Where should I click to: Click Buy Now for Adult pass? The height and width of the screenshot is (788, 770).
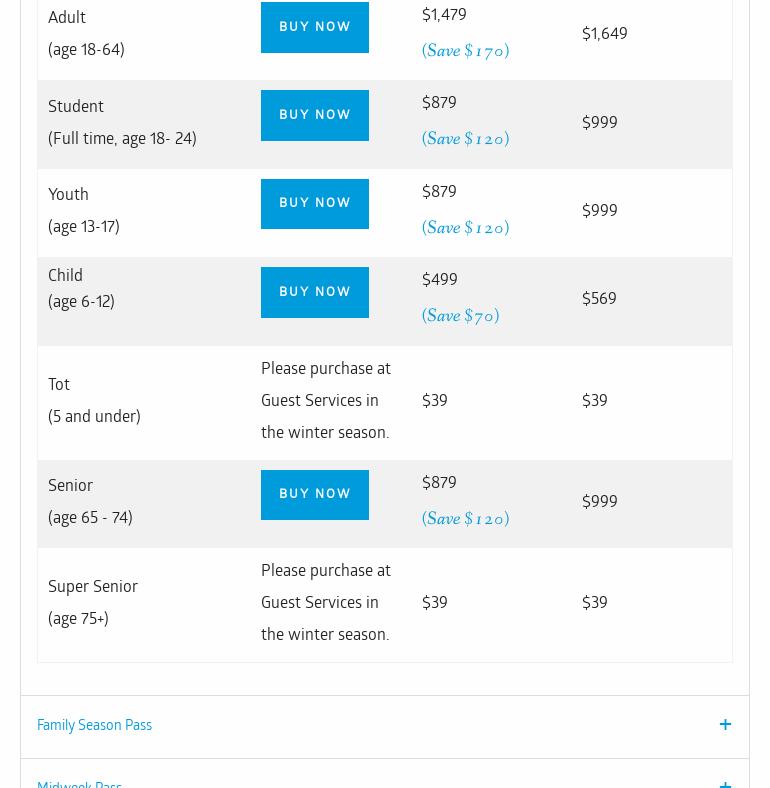click(314, 27)
